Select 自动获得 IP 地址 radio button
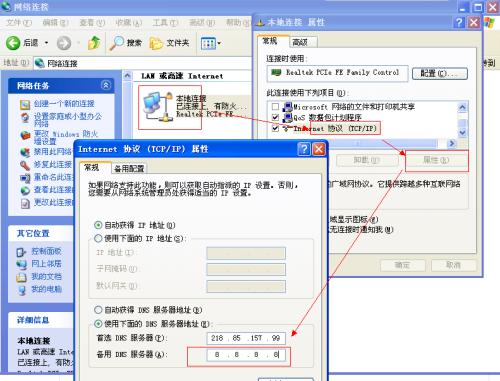This screenshot has width=500, height=381. coord(98,225)
